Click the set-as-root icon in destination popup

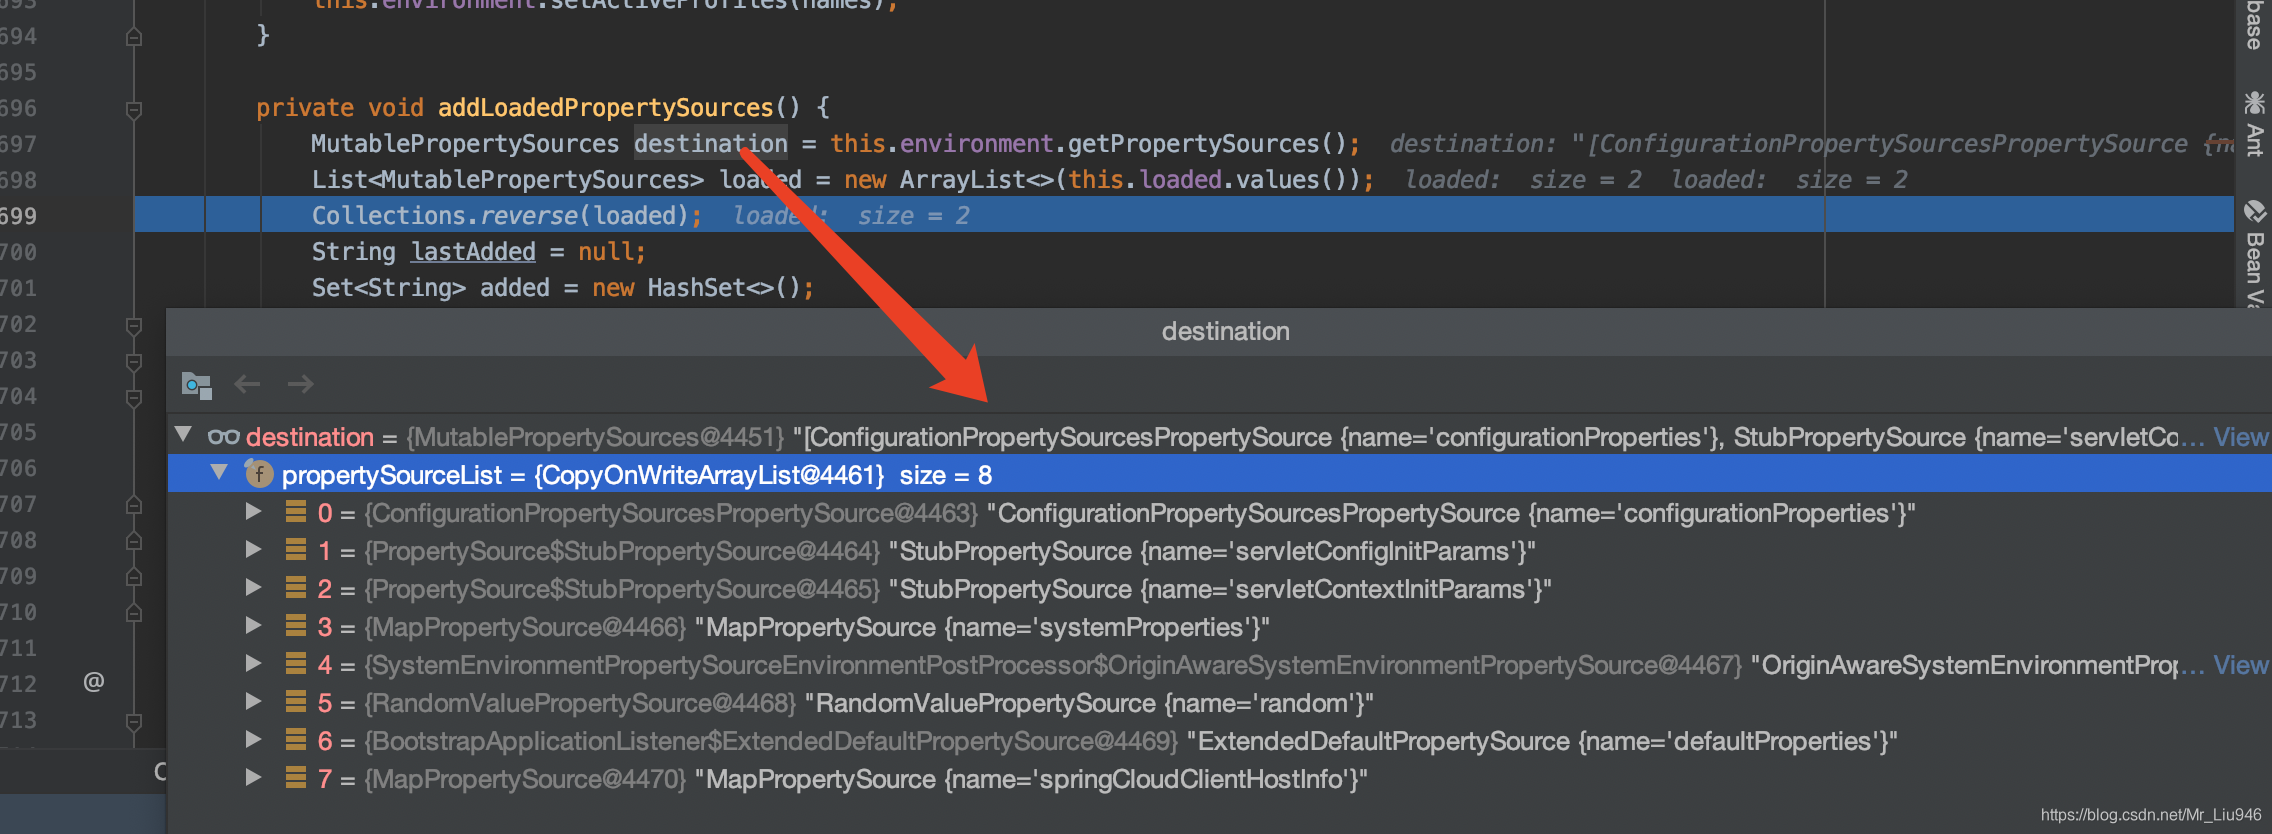click(x=196, y=385)
